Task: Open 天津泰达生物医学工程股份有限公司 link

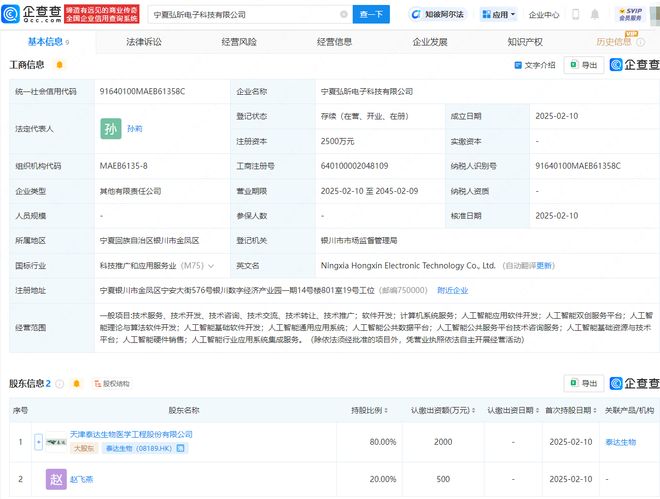Action: [131, 434]
